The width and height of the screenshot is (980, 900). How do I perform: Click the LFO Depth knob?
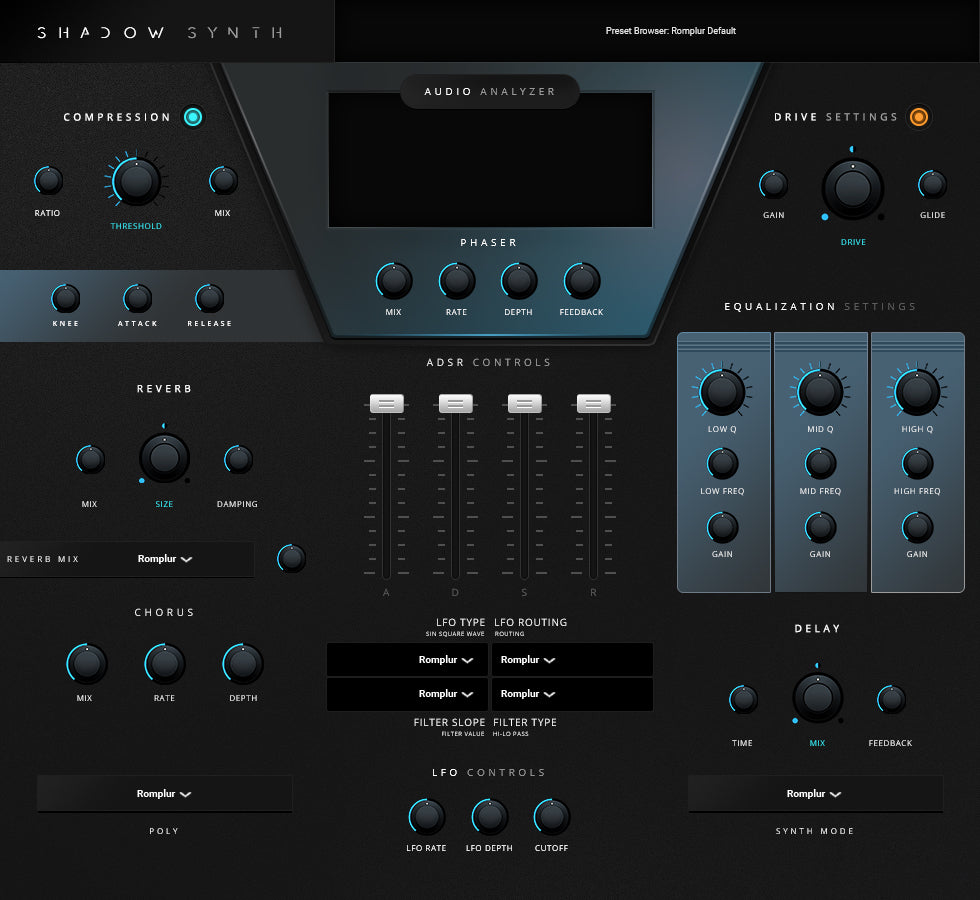[490, 817]
